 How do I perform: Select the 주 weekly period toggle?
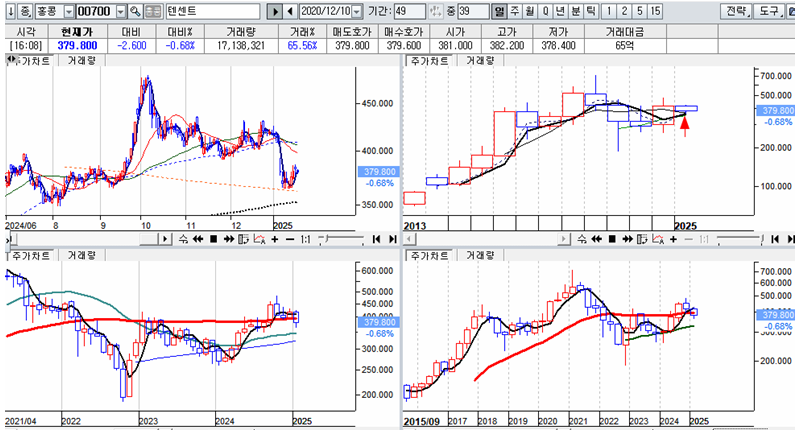514,11
